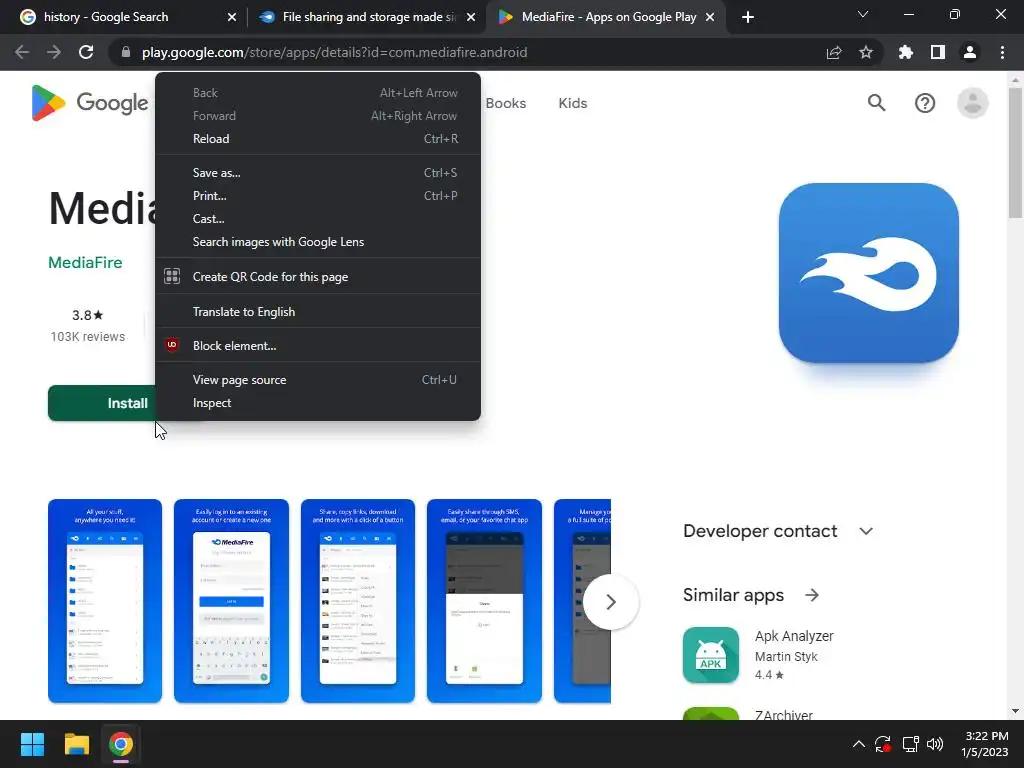Open MediaFire developer link
Viewport: 1024px width, 768px height.
(x=85, y=263)
